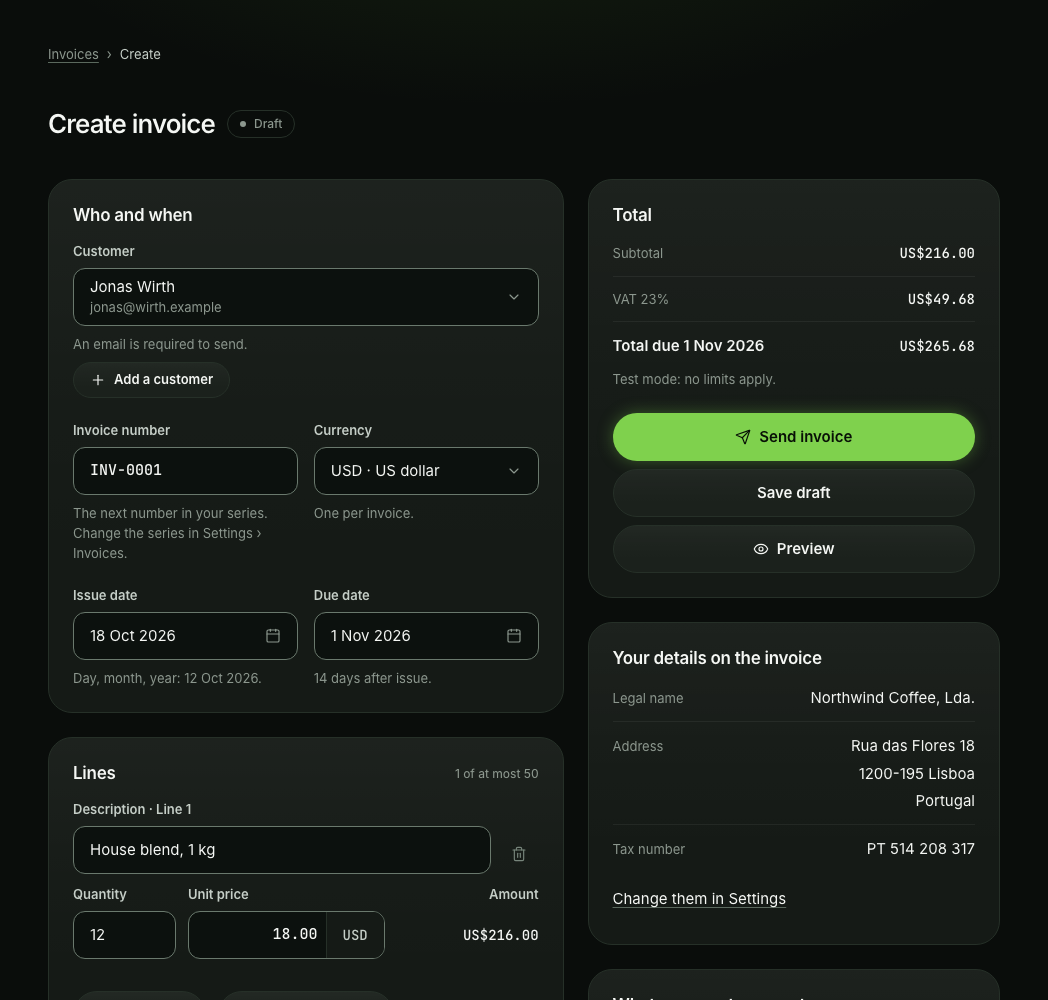The image size is (1048, 1000).
Task: Open Change them in Settings link
Action: (699, 898)
